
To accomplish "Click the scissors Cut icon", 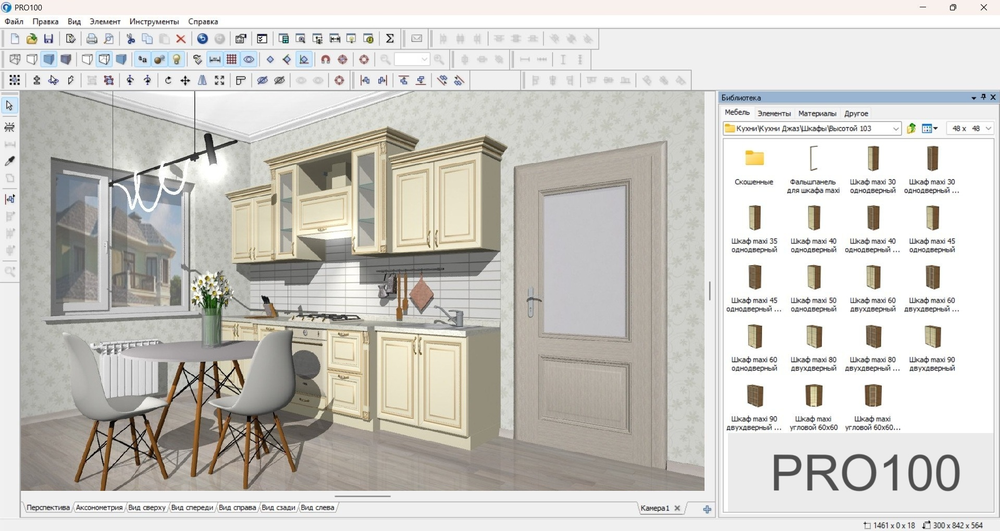I will coord(131,39).
